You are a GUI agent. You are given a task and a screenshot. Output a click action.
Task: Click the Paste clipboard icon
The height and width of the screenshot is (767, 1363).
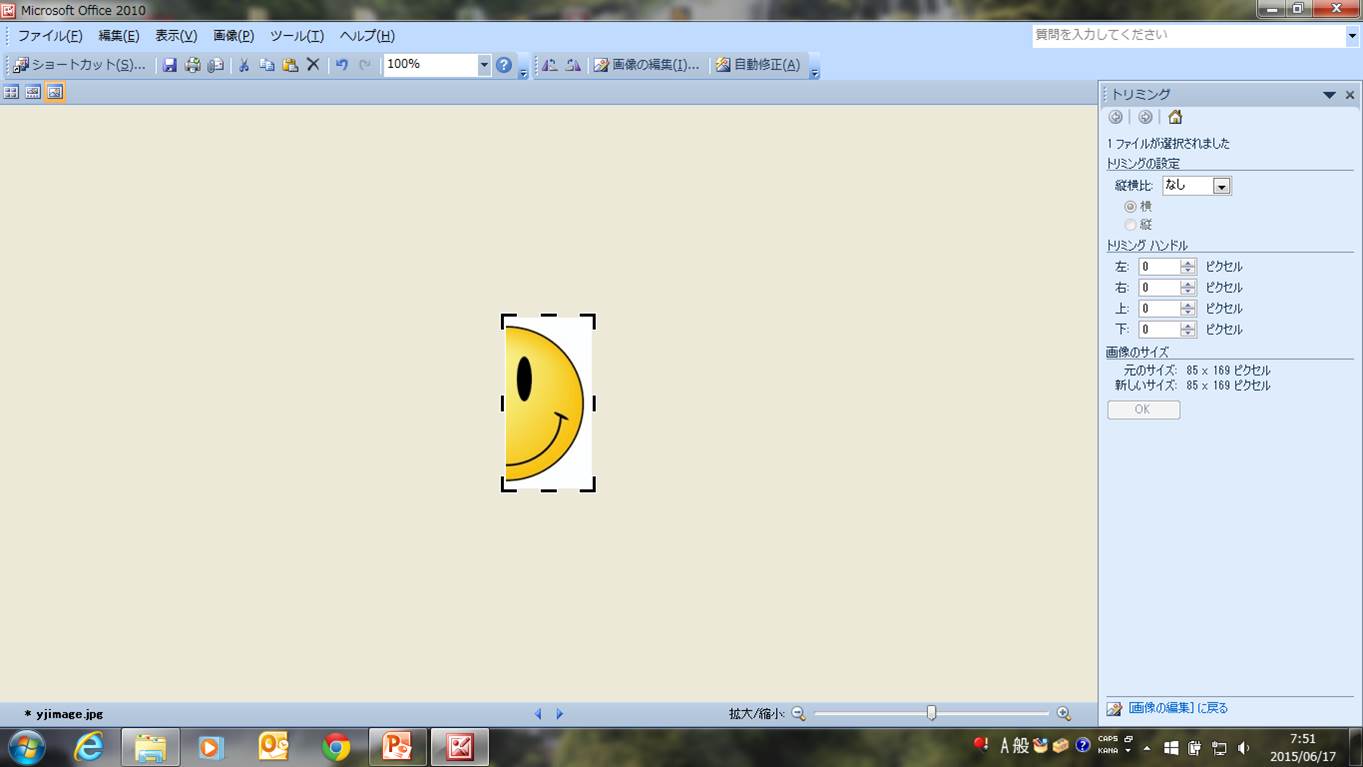[290, 65]
